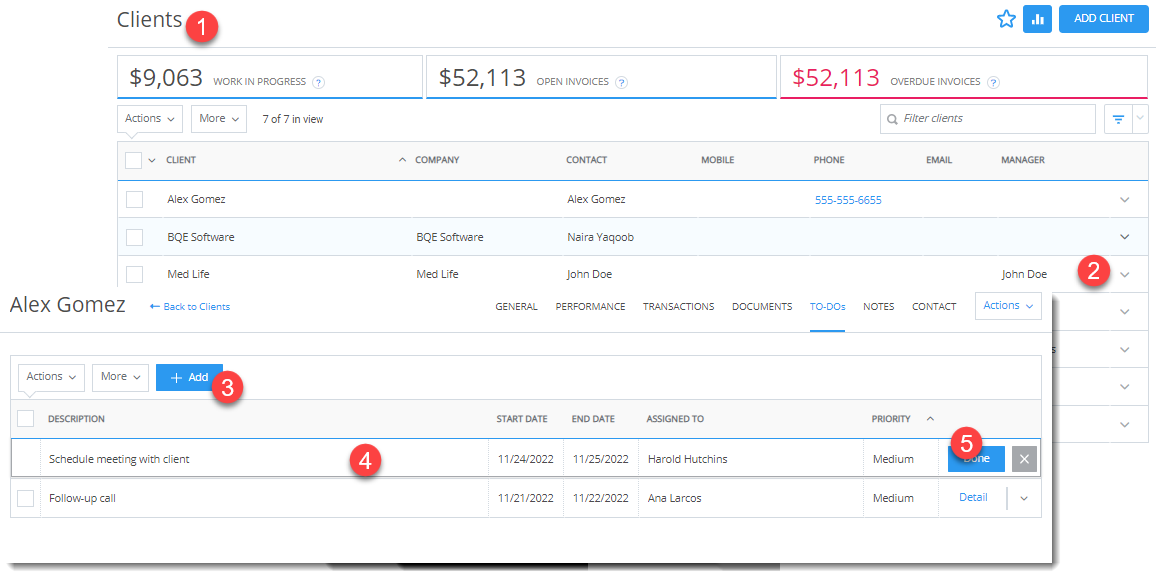This screenshot has width=1156, height=578.
Task: Click the ADD CLIENT button
Action: (1103, 18)
